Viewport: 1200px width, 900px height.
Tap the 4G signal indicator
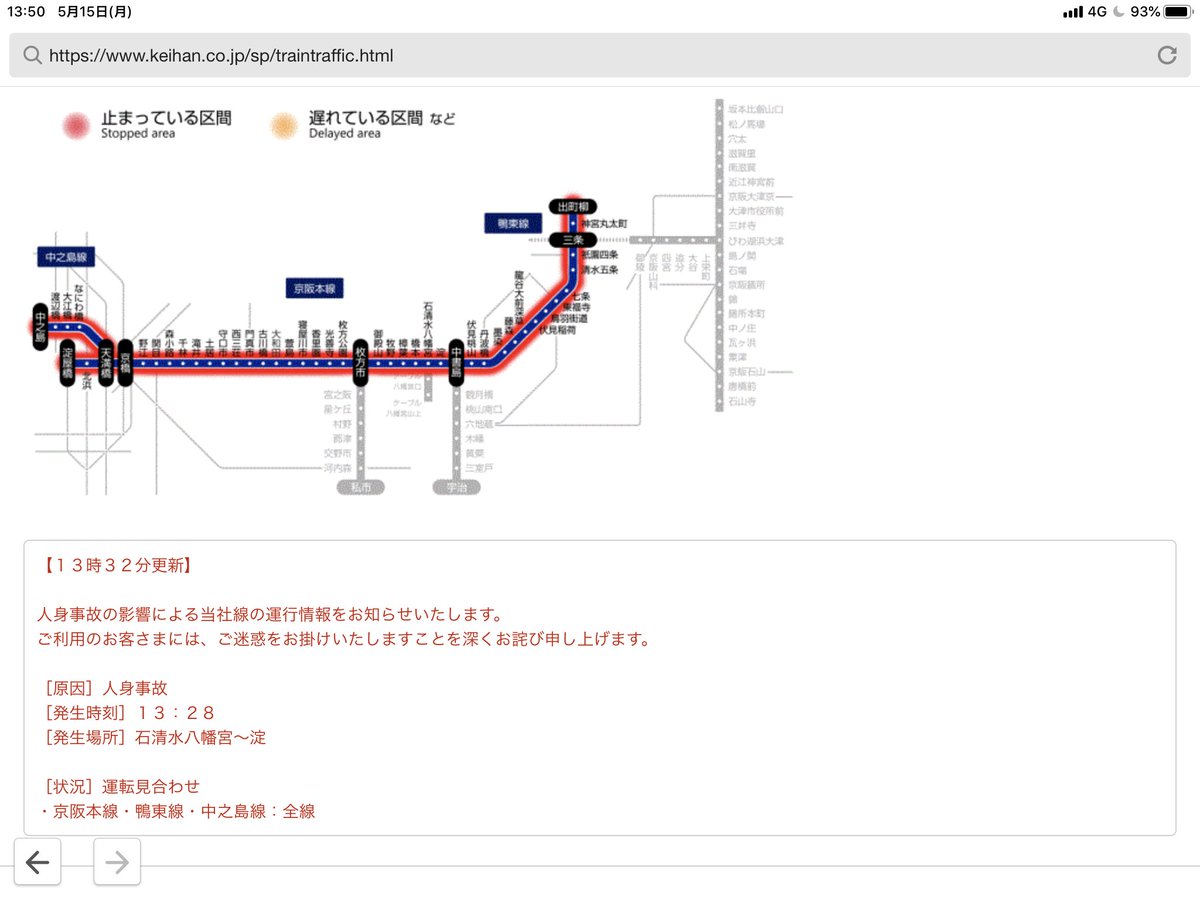pos(1096,12)
